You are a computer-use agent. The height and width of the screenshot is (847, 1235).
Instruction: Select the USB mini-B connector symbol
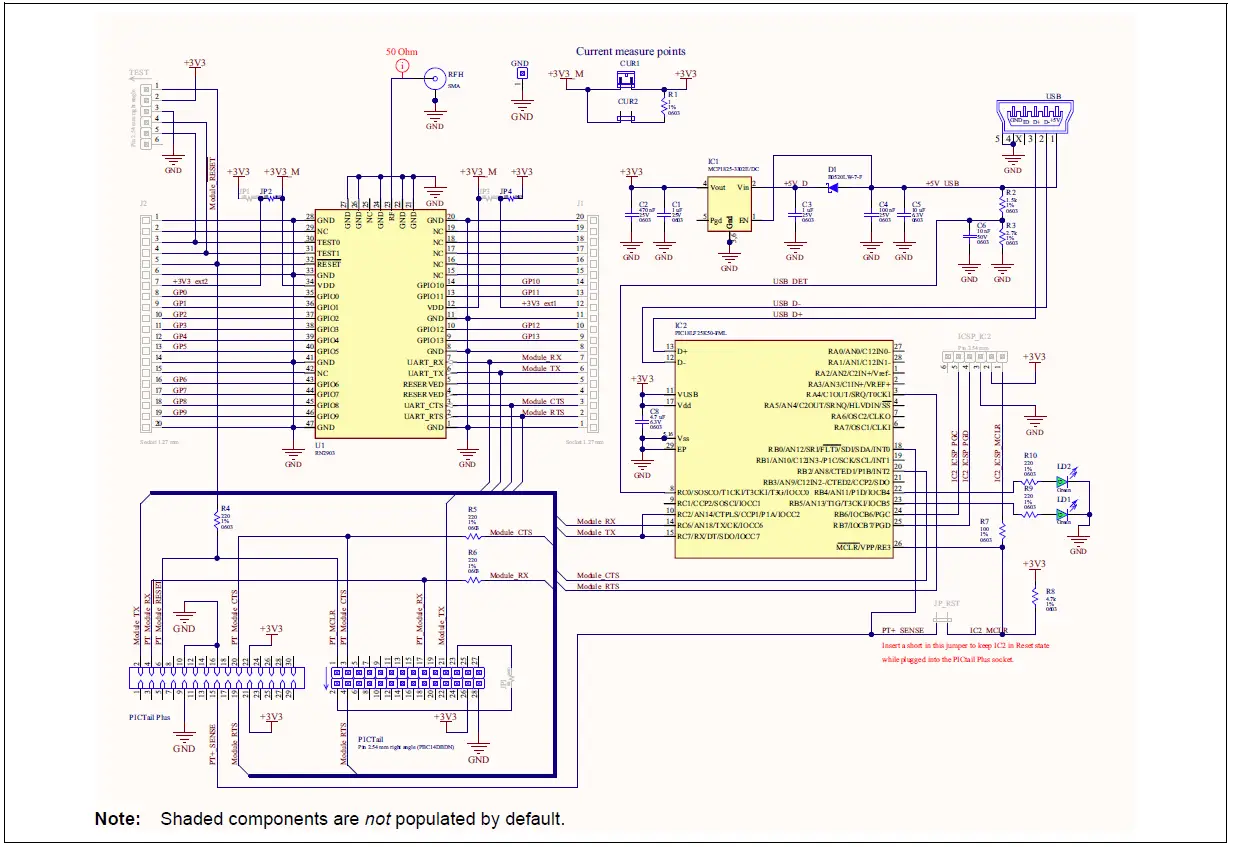(1035, 115)
